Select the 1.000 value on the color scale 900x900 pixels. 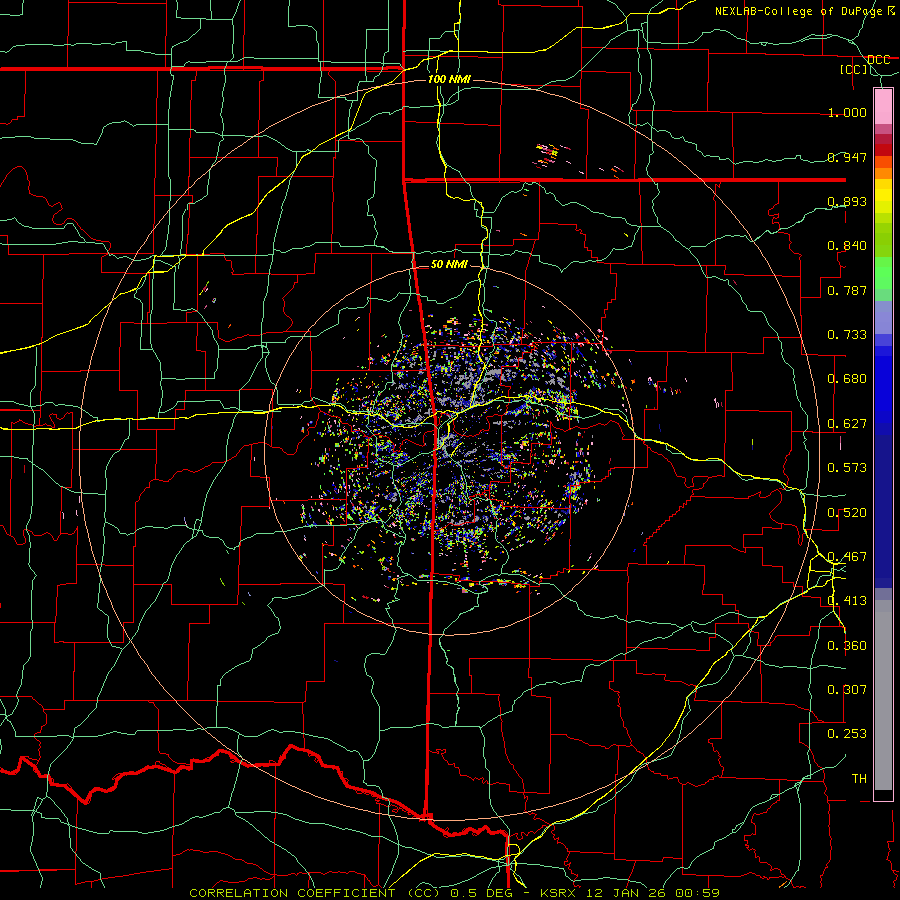[847, 112]
